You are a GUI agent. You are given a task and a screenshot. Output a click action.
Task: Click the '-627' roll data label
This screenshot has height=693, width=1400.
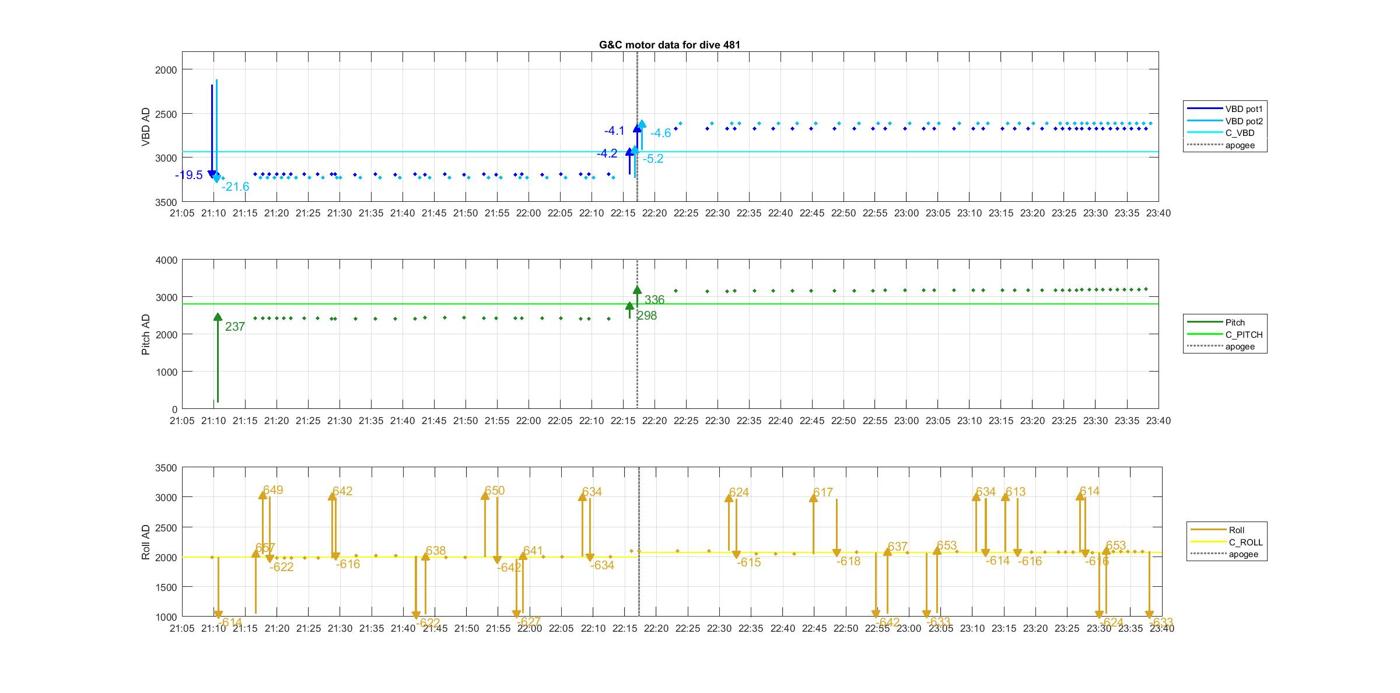529,622
